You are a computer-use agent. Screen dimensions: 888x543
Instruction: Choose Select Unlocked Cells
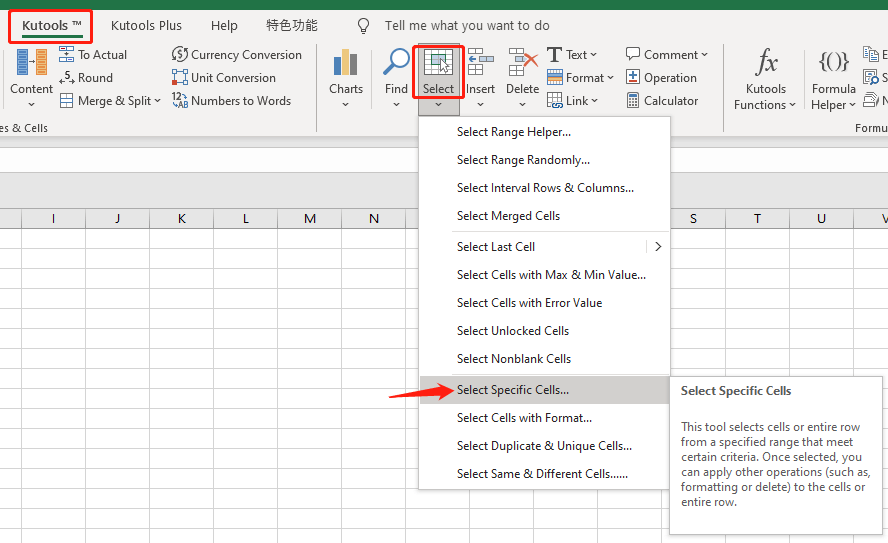(x=544, y=331)
